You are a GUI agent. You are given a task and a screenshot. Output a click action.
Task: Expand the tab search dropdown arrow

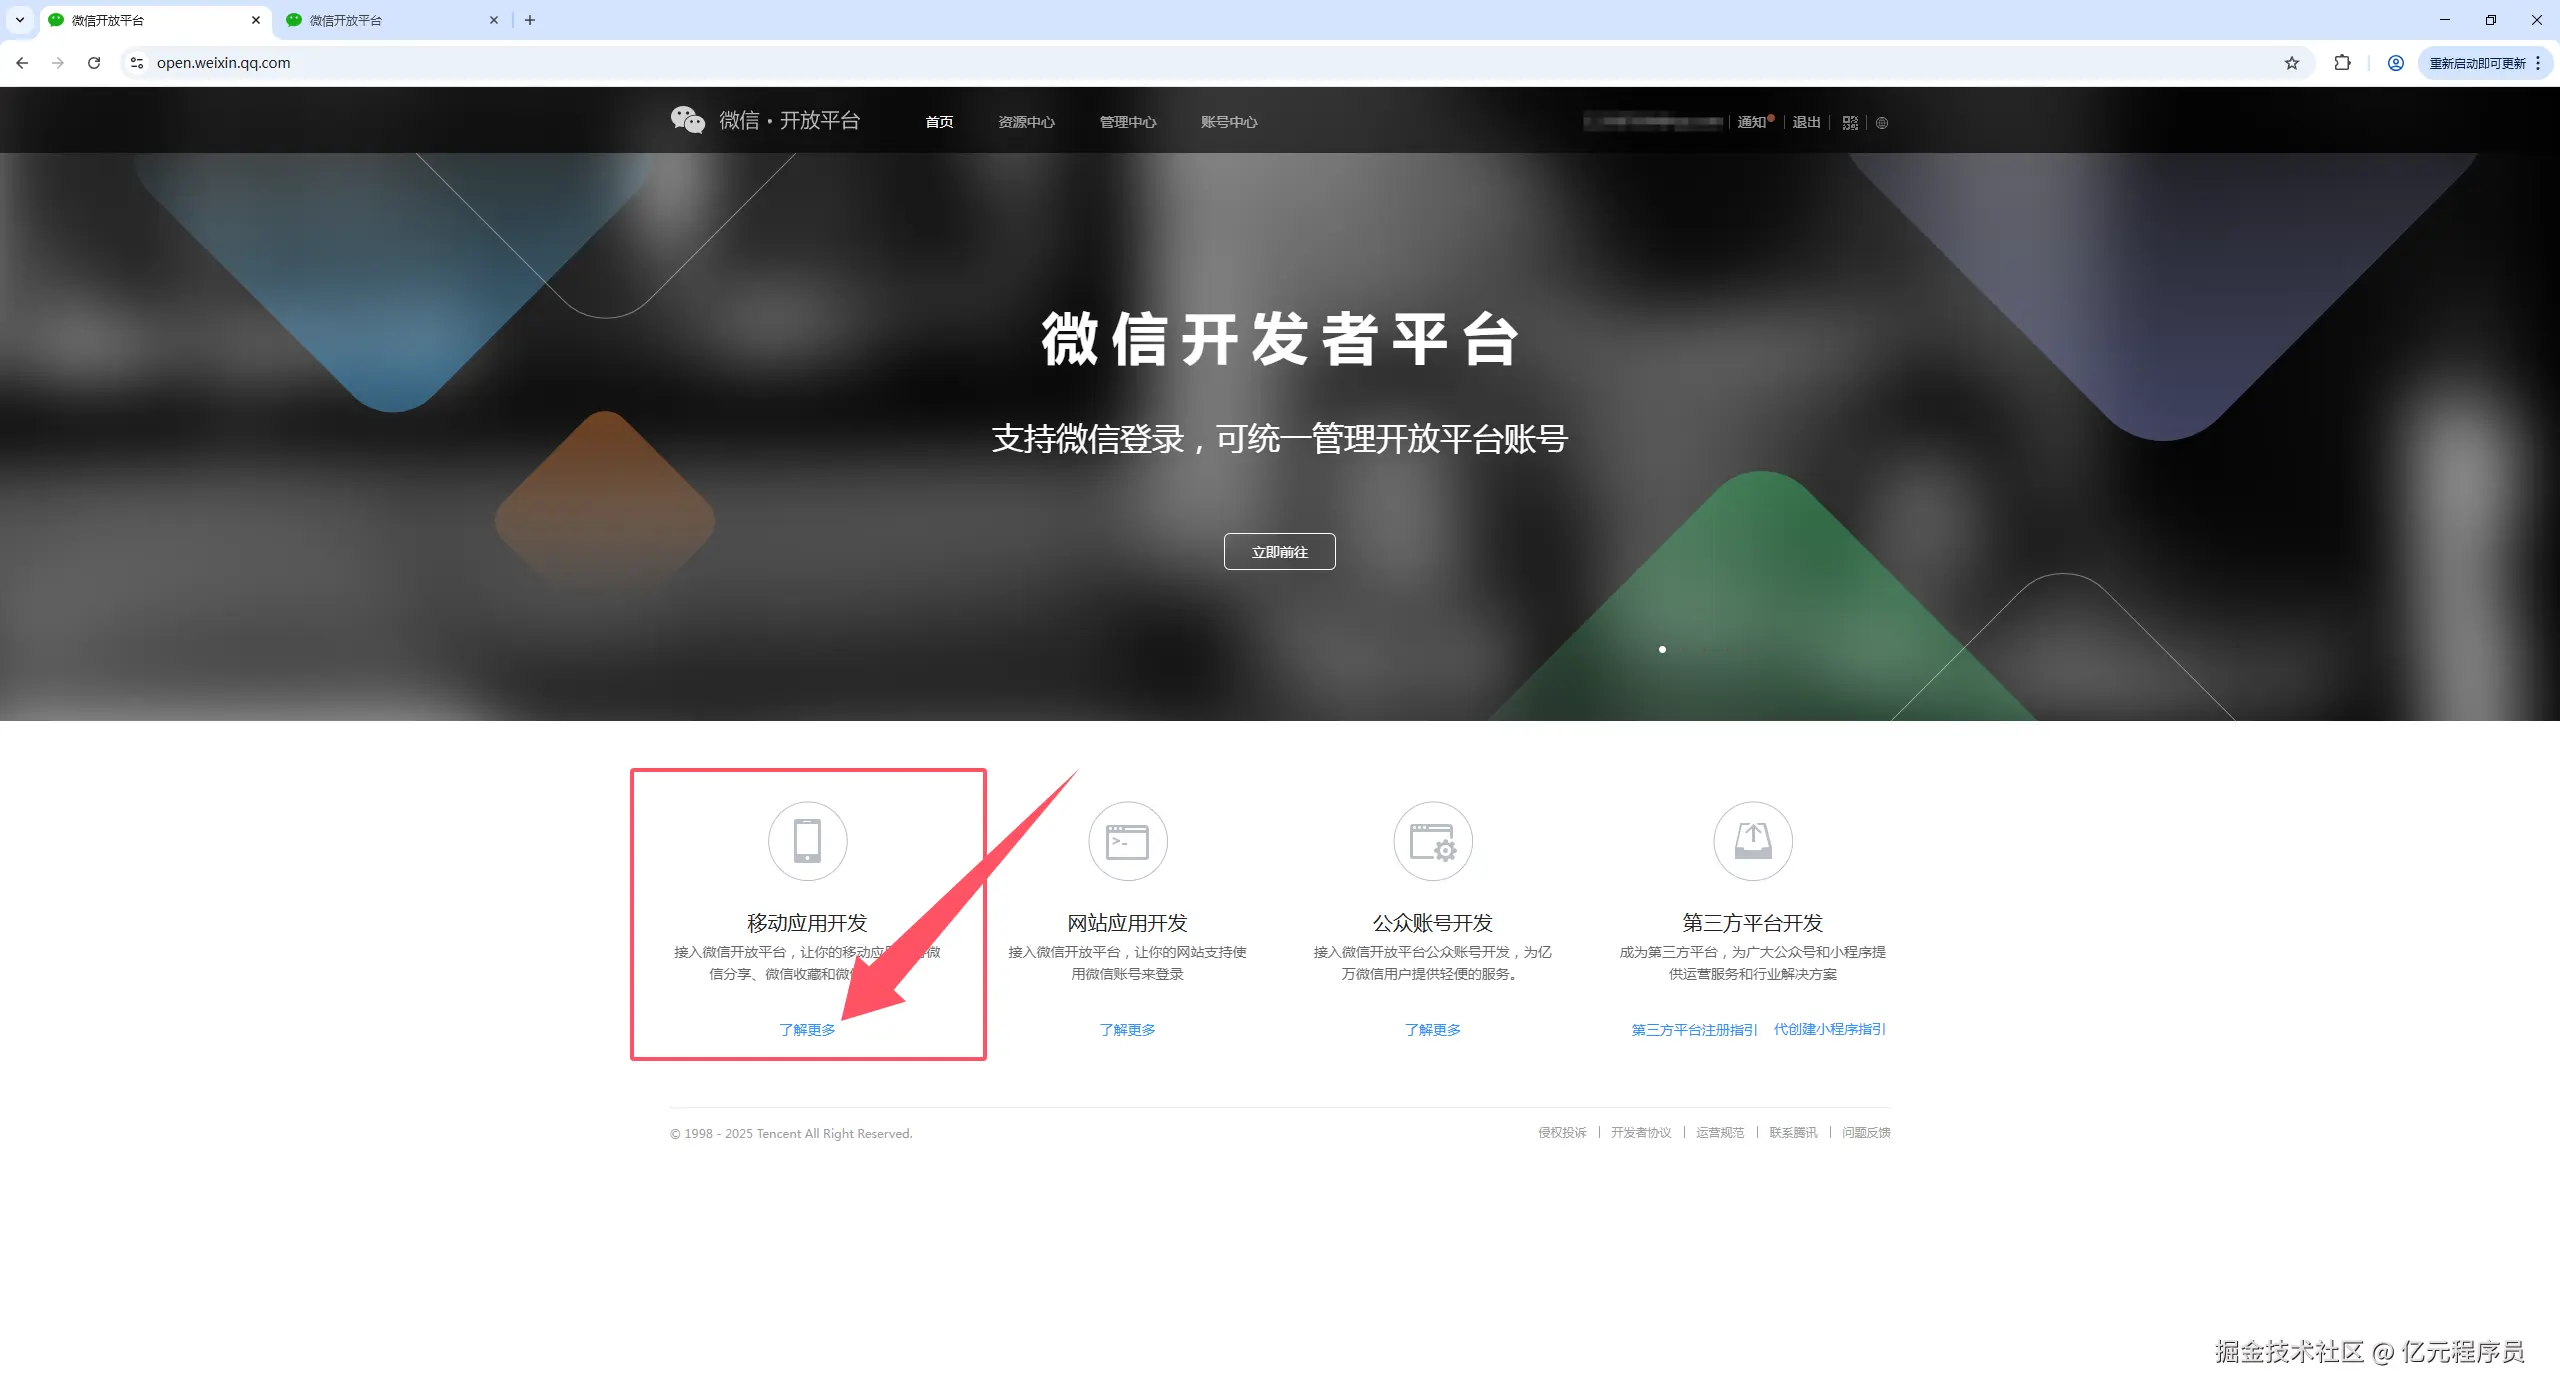tap(19, 20)
